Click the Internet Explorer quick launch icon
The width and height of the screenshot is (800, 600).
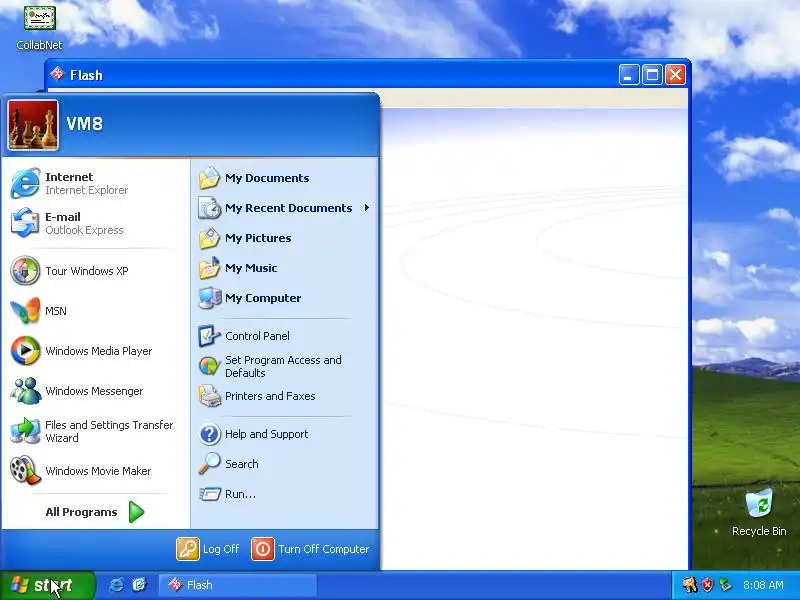pyautogui.click(x=116, y=585)
